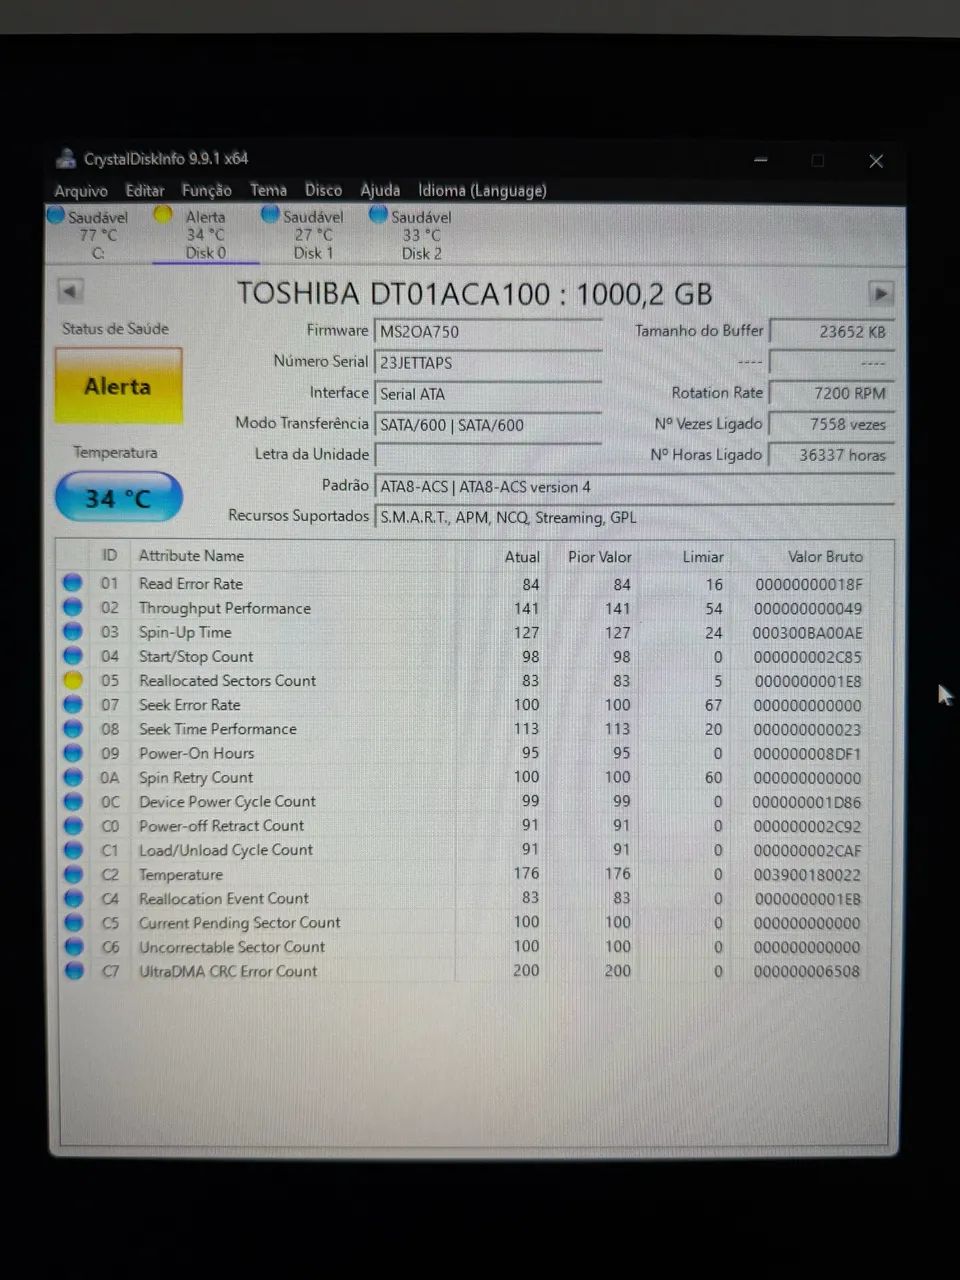The image size is (960, 1280).
Task: Click the Attribute Name column header
Action: point(191,556)
